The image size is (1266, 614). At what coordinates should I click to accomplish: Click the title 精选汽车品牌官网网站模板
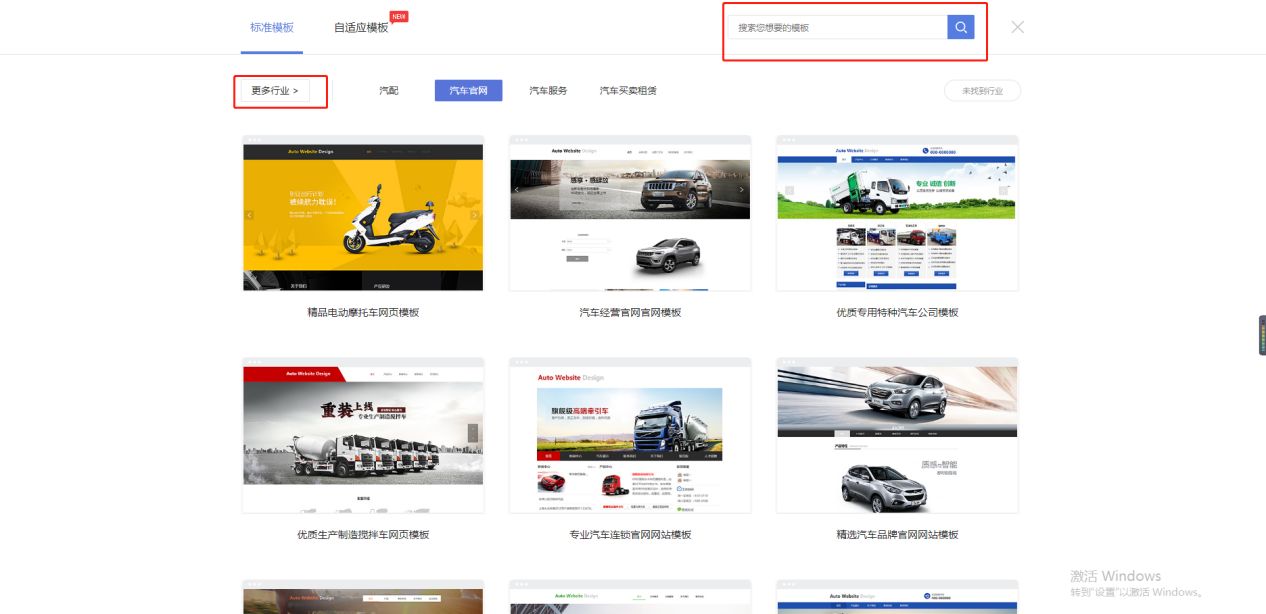897,535
